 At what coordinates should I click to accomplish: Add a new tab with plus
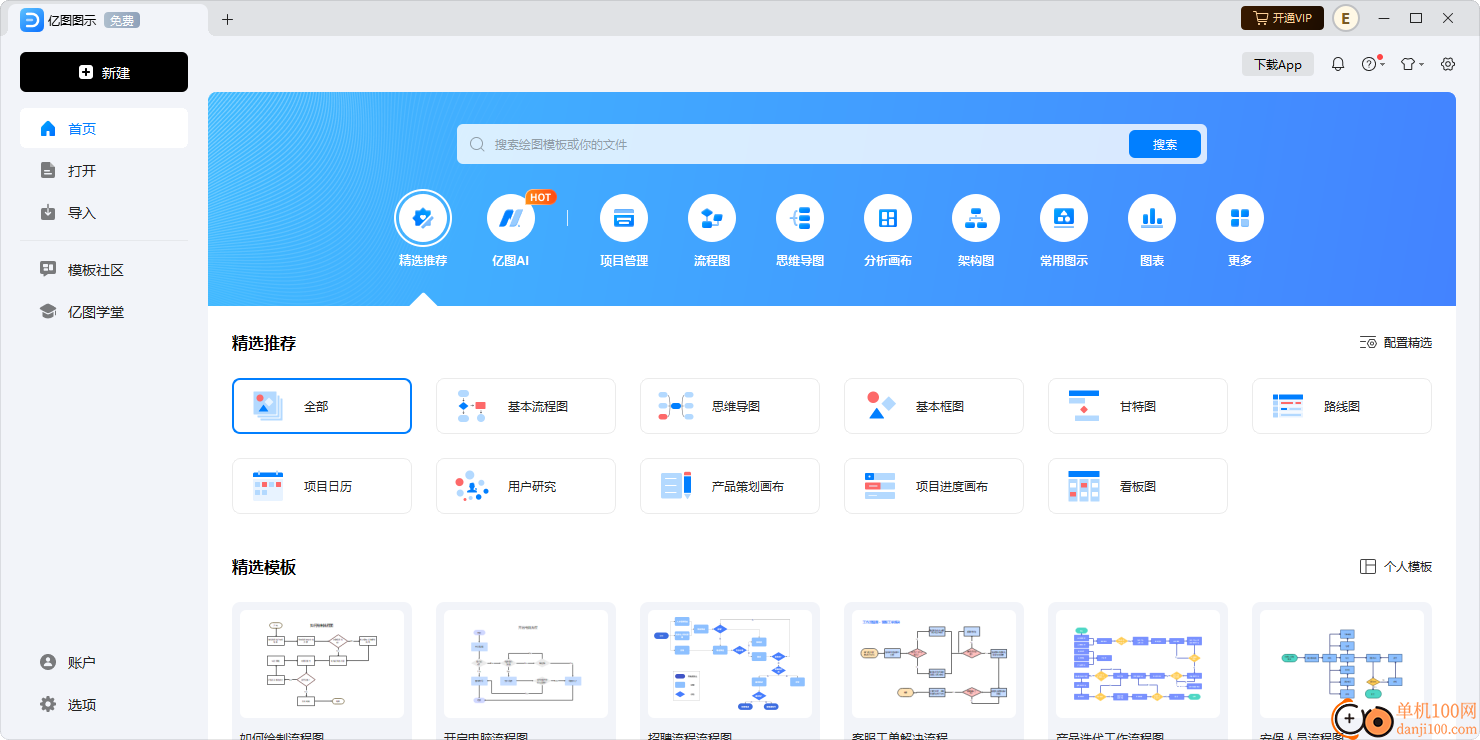tap(227, 19)
